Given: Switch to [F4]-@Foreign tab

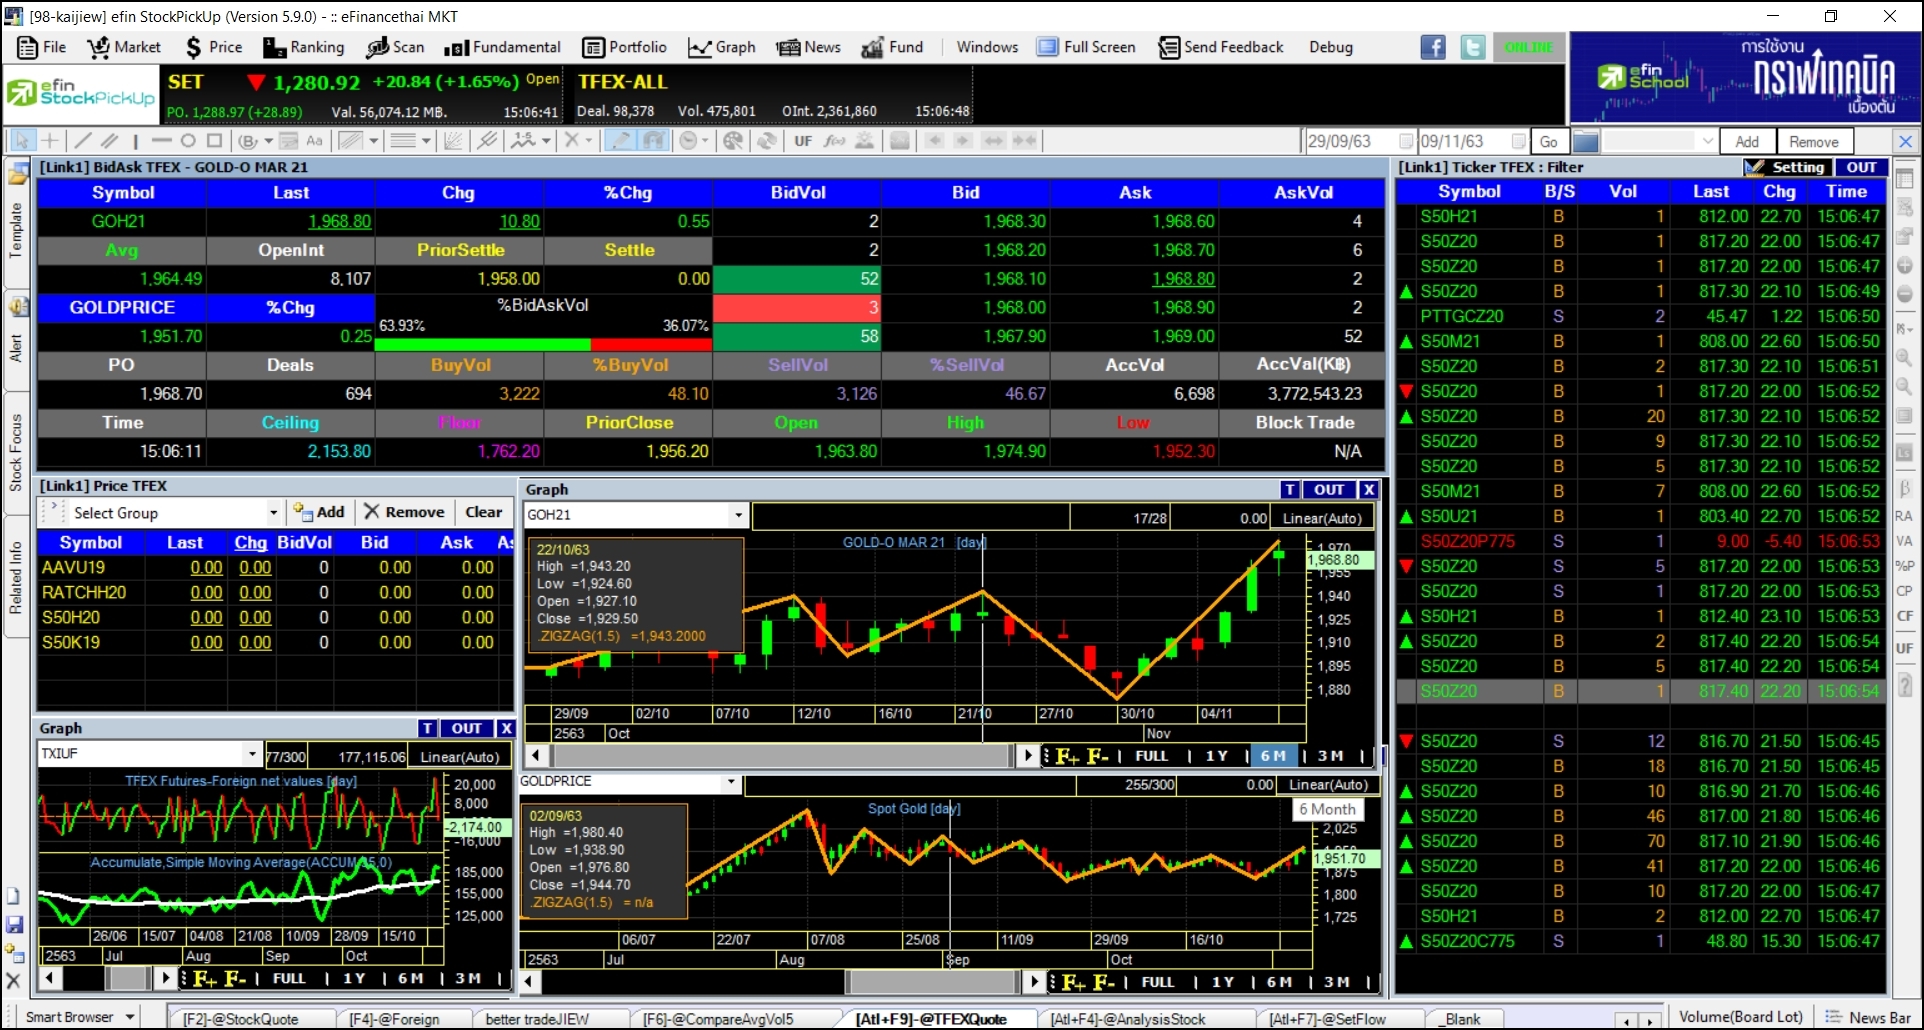Looking at the screenshot, I should [x=393, y=1019].
